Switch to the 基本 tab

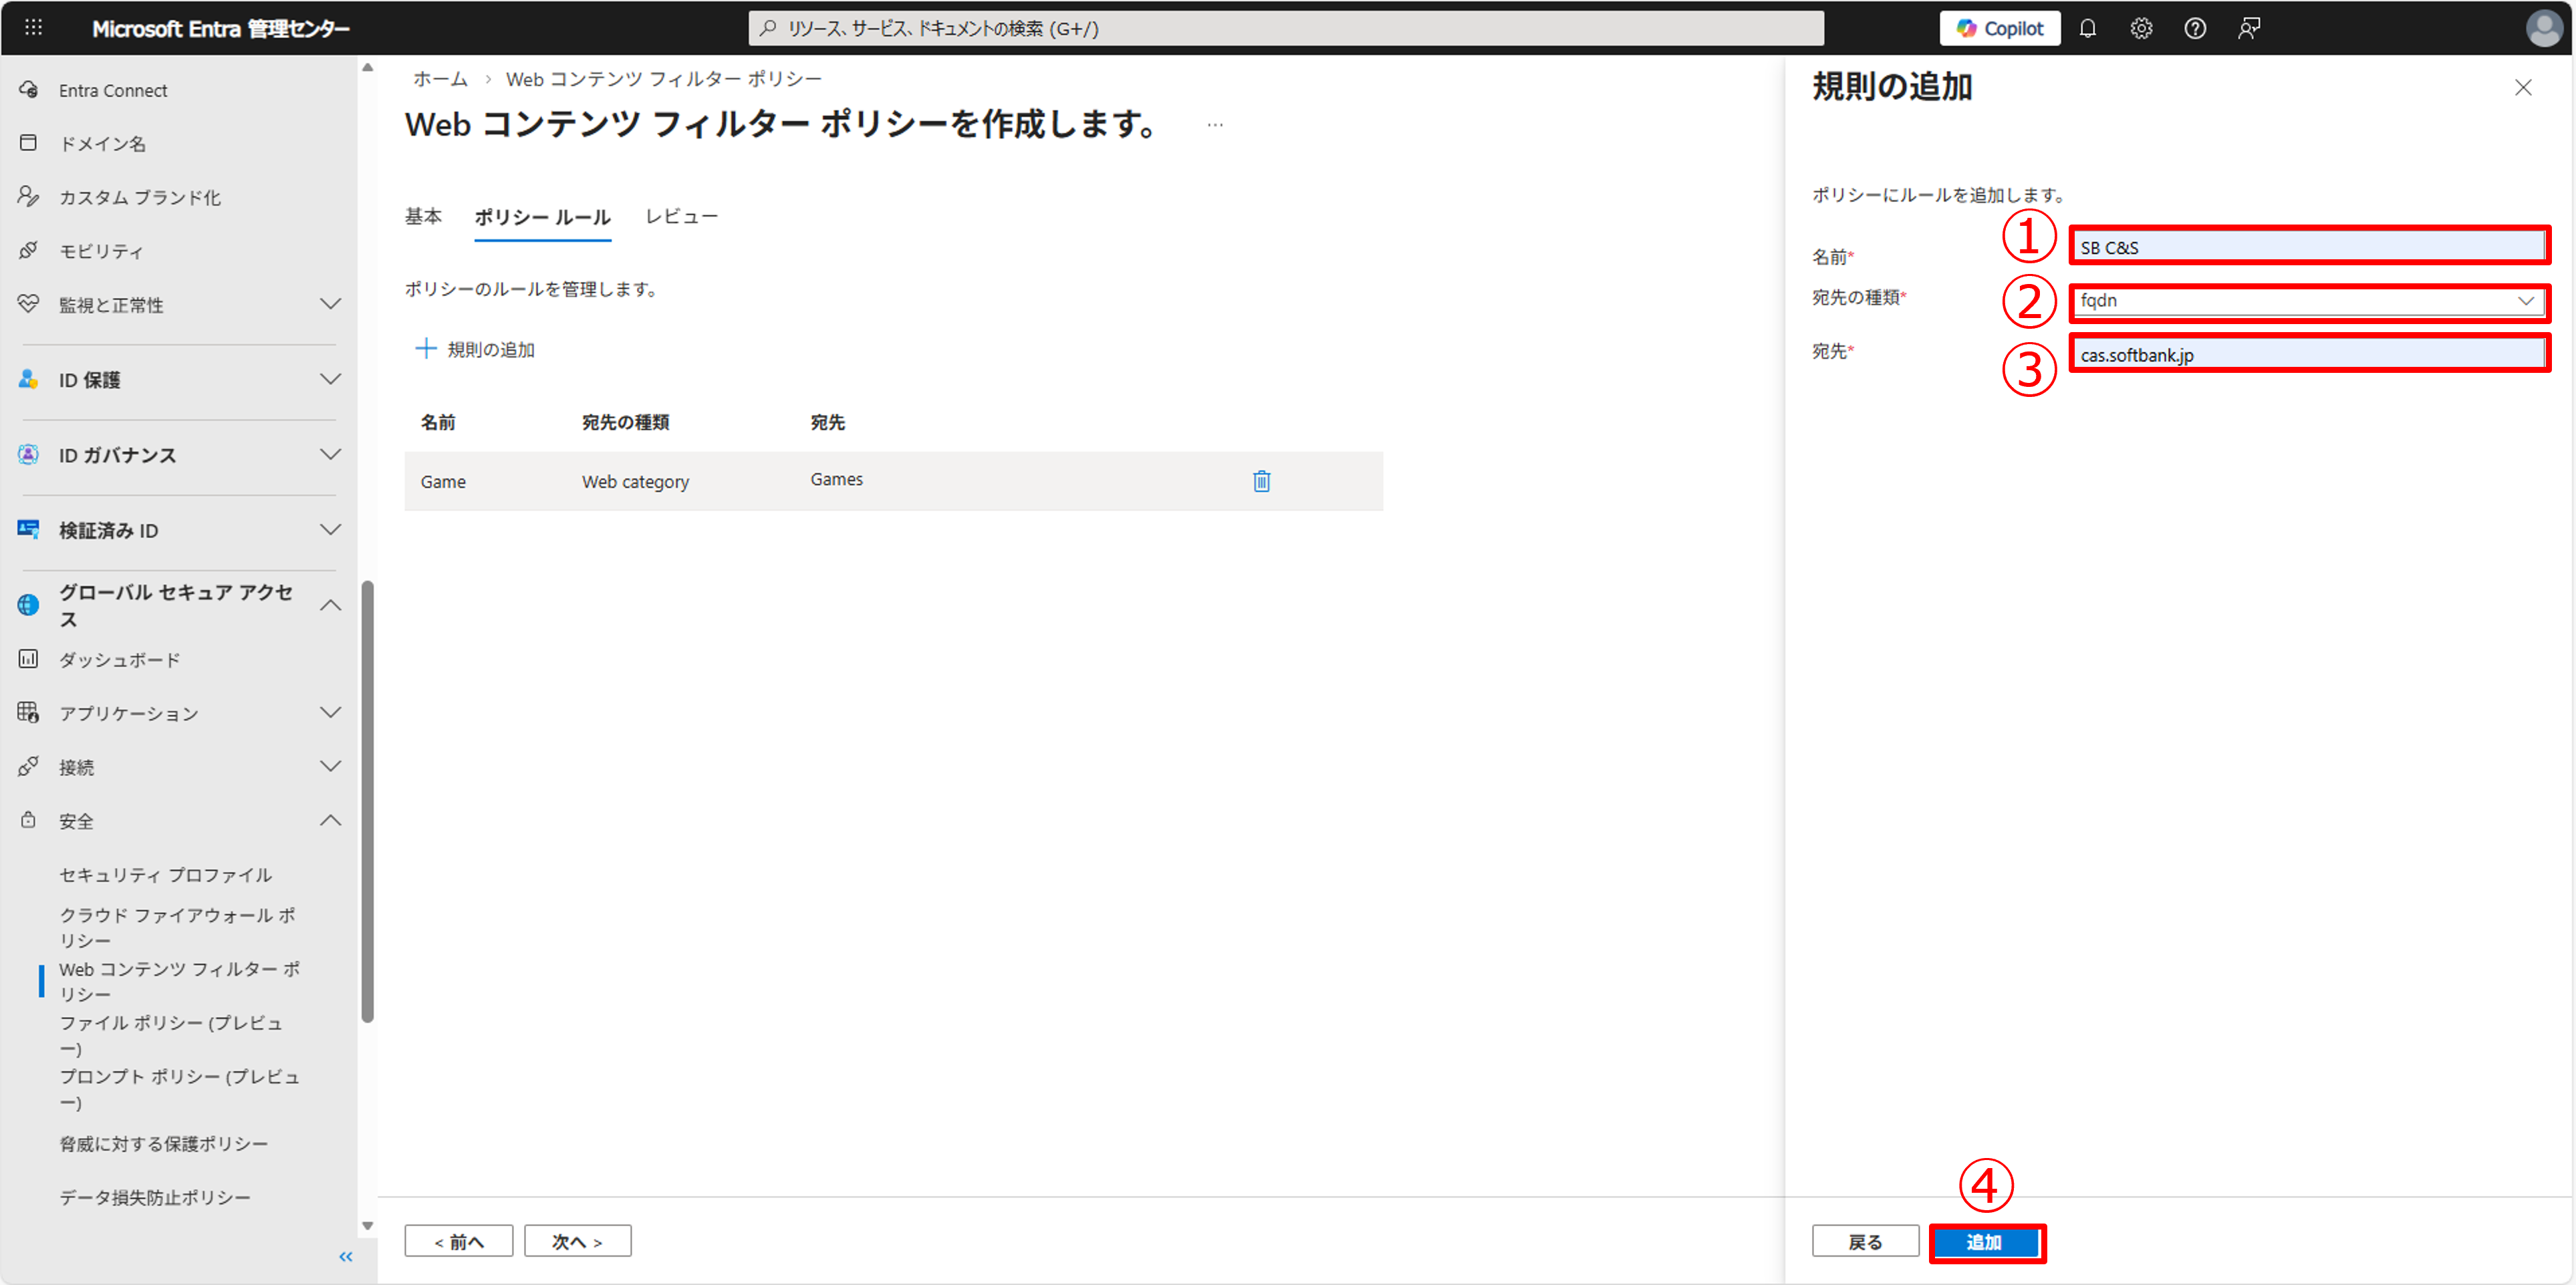[423, 216]
